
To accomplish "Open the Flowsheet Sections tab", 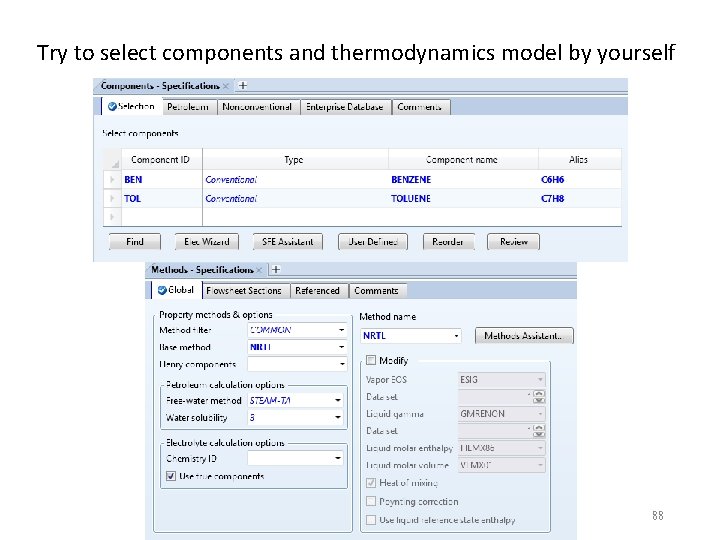I will point(244,291).
